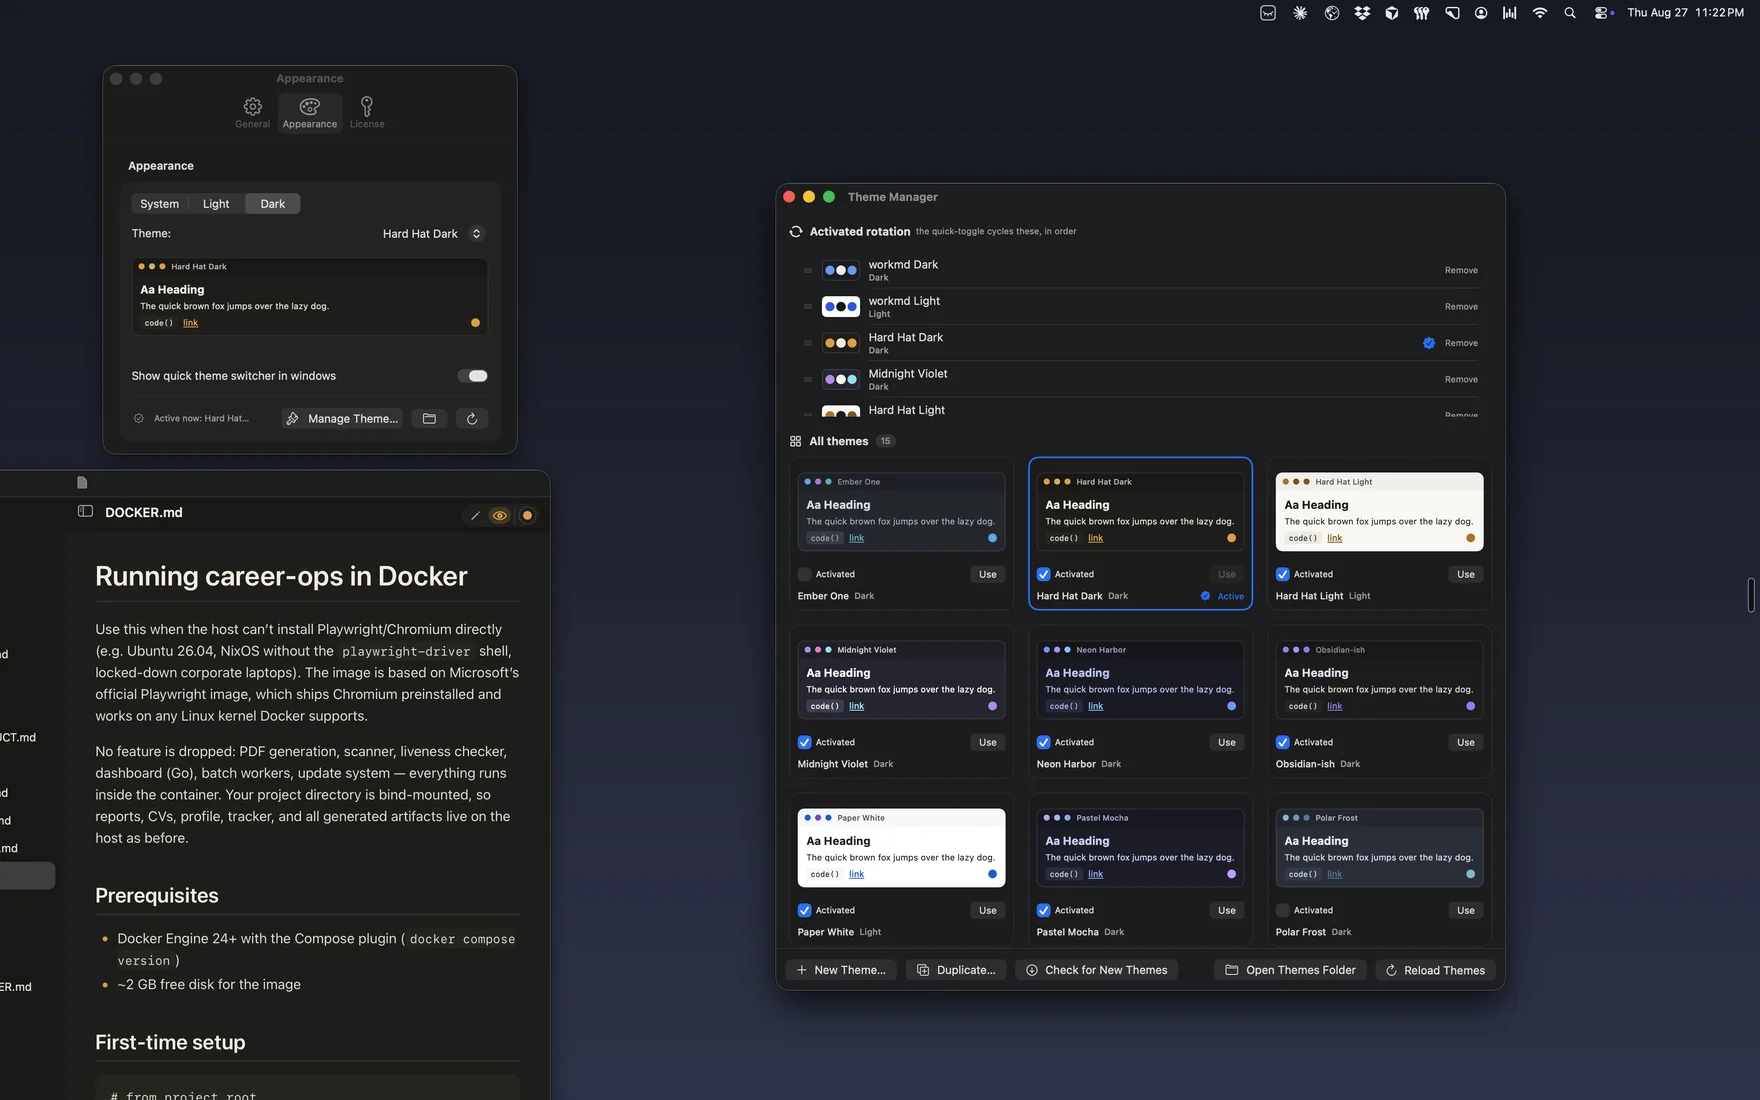The height and width of the screenshot is (1100, 1760).
Task: Uncheck Activated for Obsidian-ish
Action: pos(1282,742)
